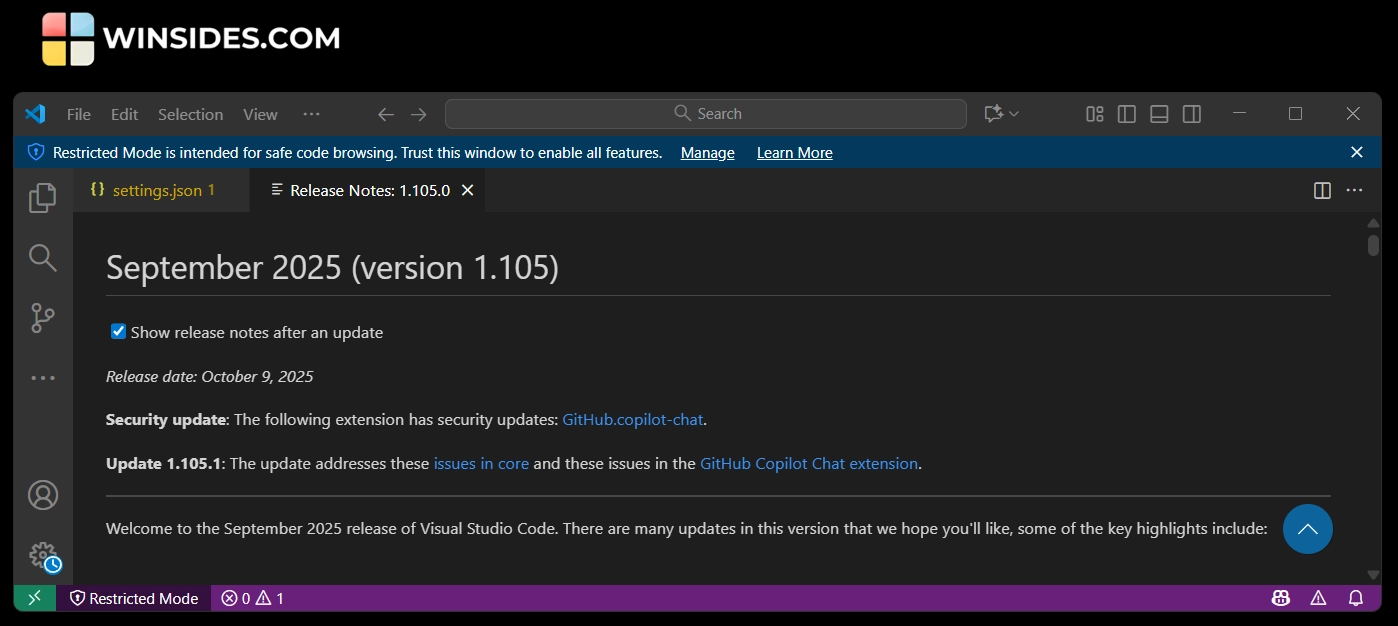Expand the hidden menu bar items ellipsis

tap(311, 114)
